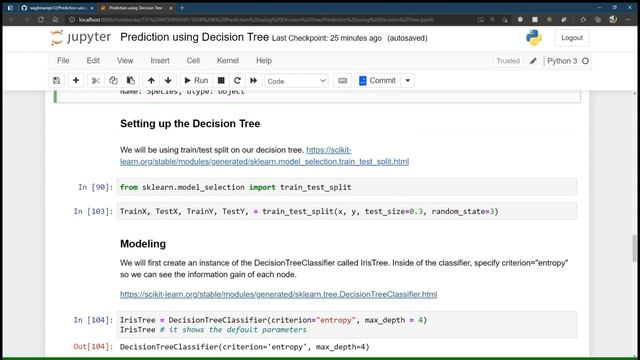Screen dimensions: 640x360
Task: Click the Last Checkpoint 25 minutes ago text
Action: [327, 38]
